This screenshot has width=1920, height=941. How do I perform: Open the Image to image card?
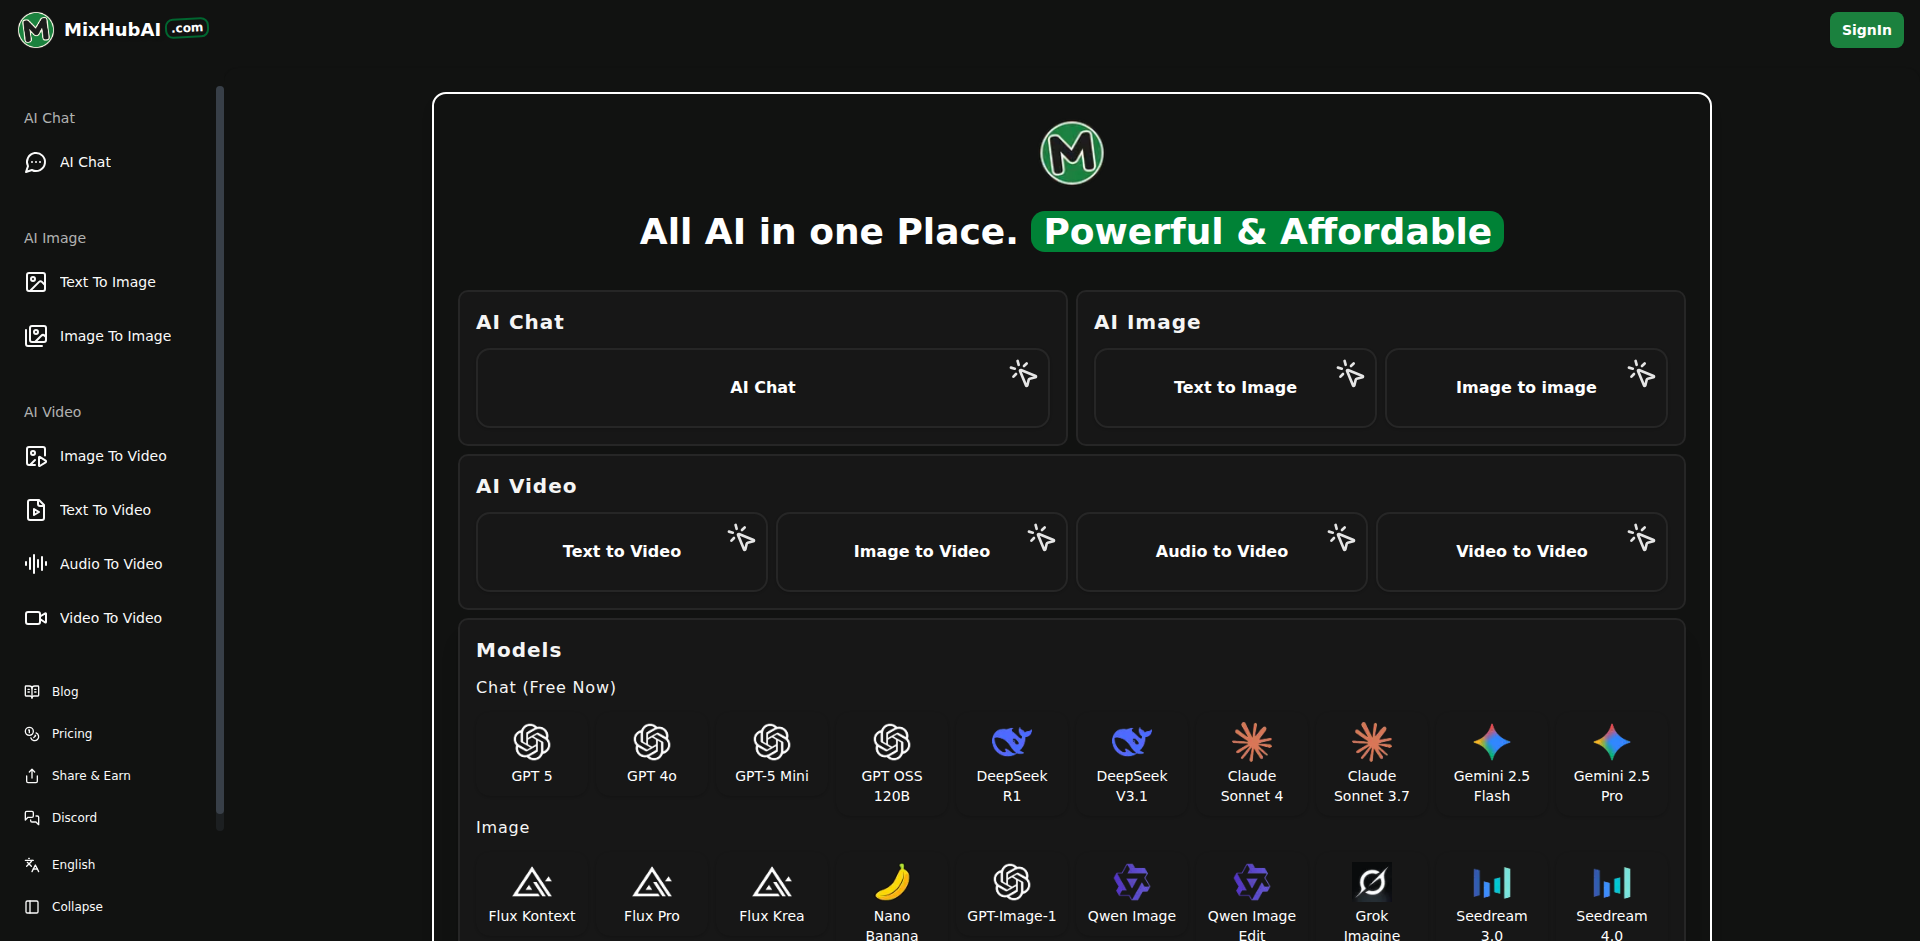tap(1526, 388)
